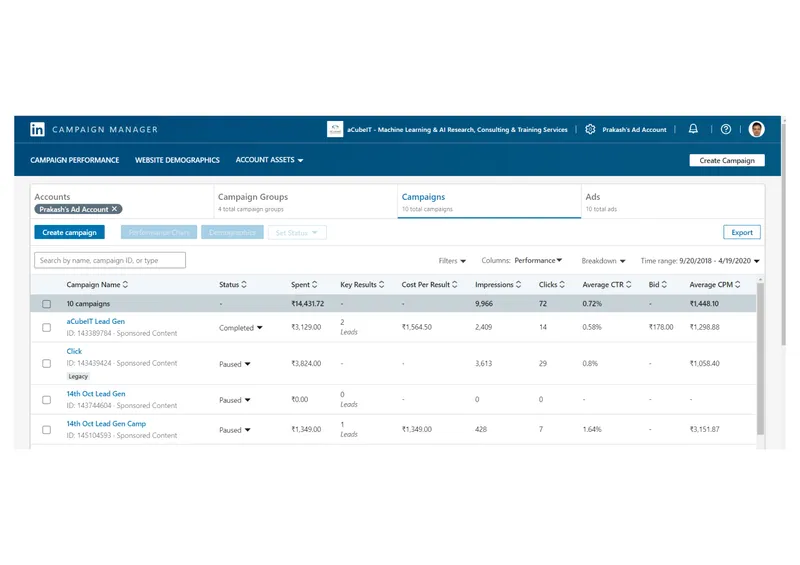Open the help question mark icon
Screen dimensions: 800x565
pyautogui.click(x=726, y=129)
